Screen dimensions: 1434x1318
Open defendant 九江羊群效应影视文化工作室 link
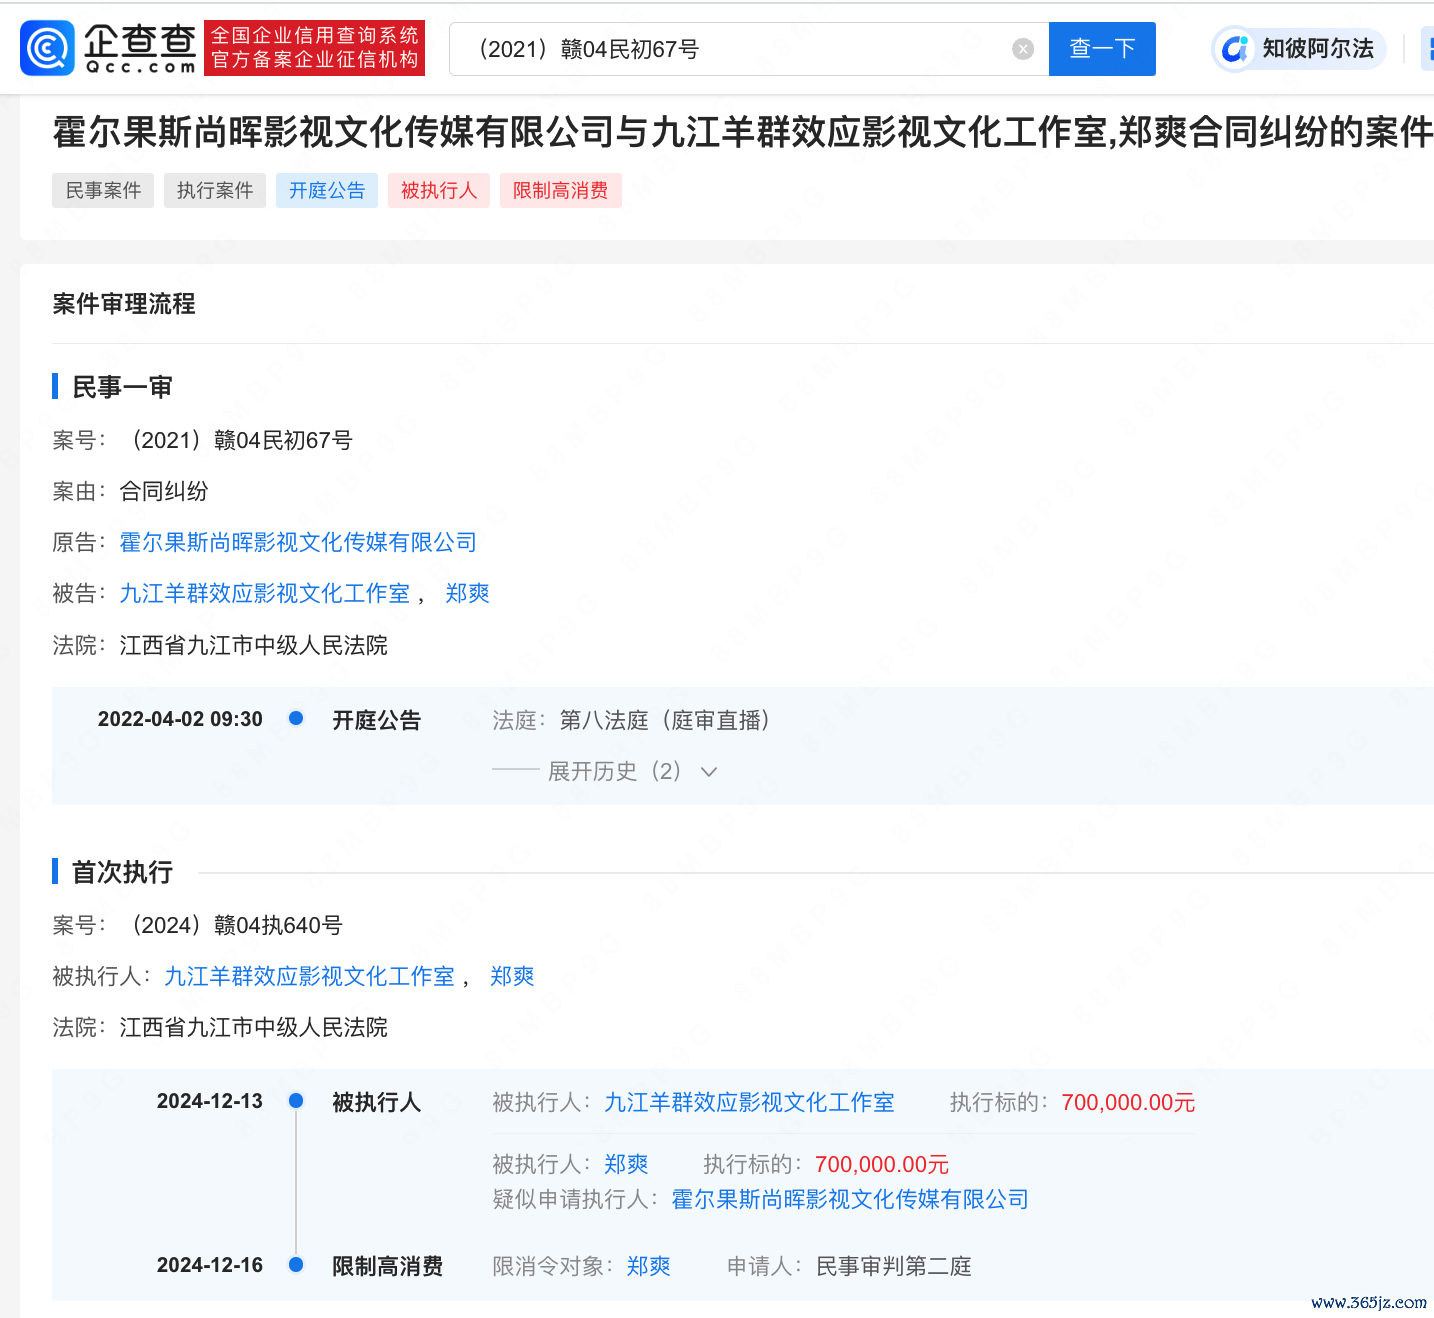pyautogui.click(x=265, y=593)
